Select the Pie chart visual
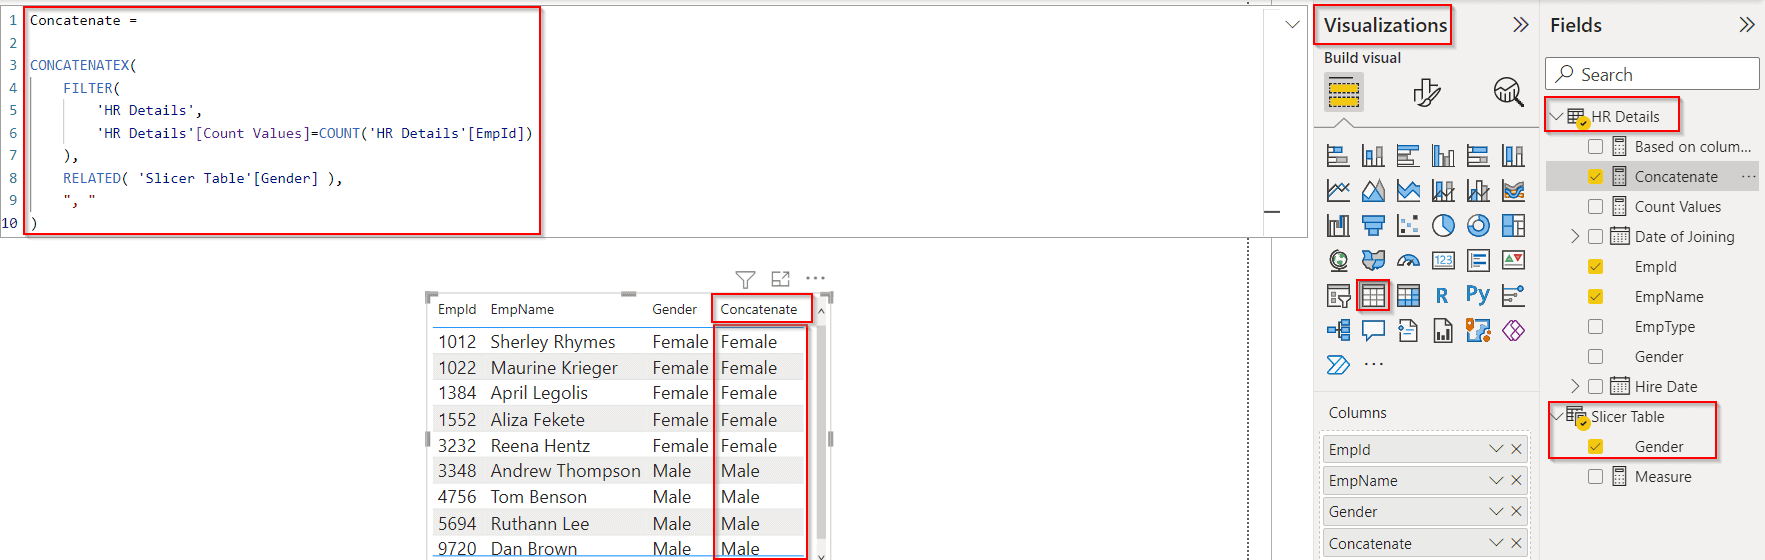Viewport: 1765px width, 560px height. click(x=1443, y=225)
